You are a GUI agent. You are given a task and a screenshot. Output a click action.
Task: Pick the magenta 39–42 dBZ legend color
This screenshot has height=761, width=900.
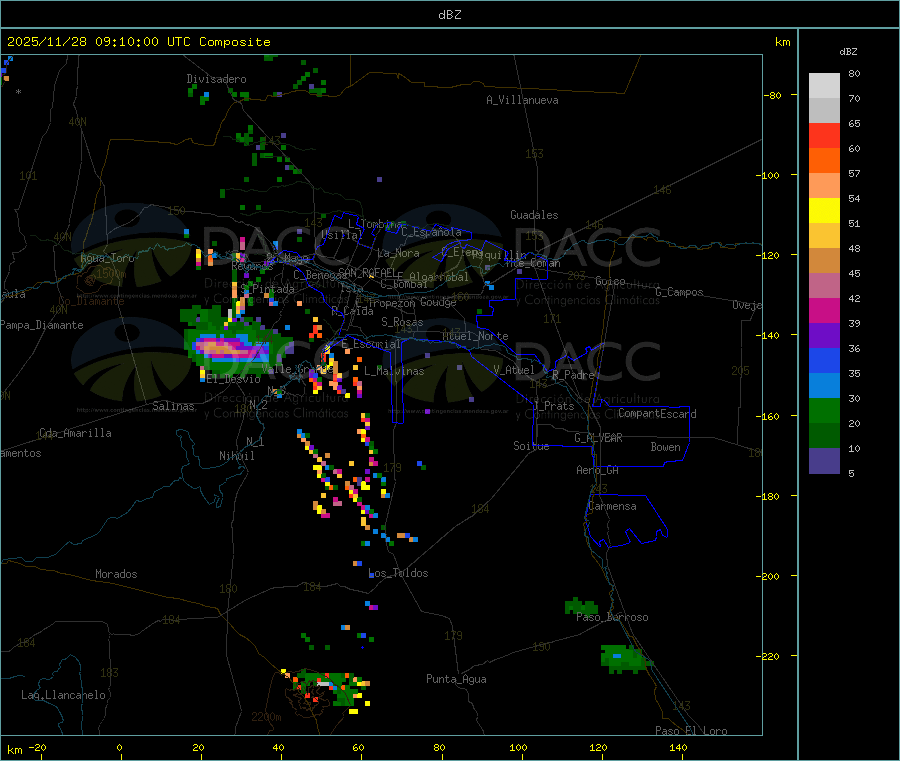(824, 310)
